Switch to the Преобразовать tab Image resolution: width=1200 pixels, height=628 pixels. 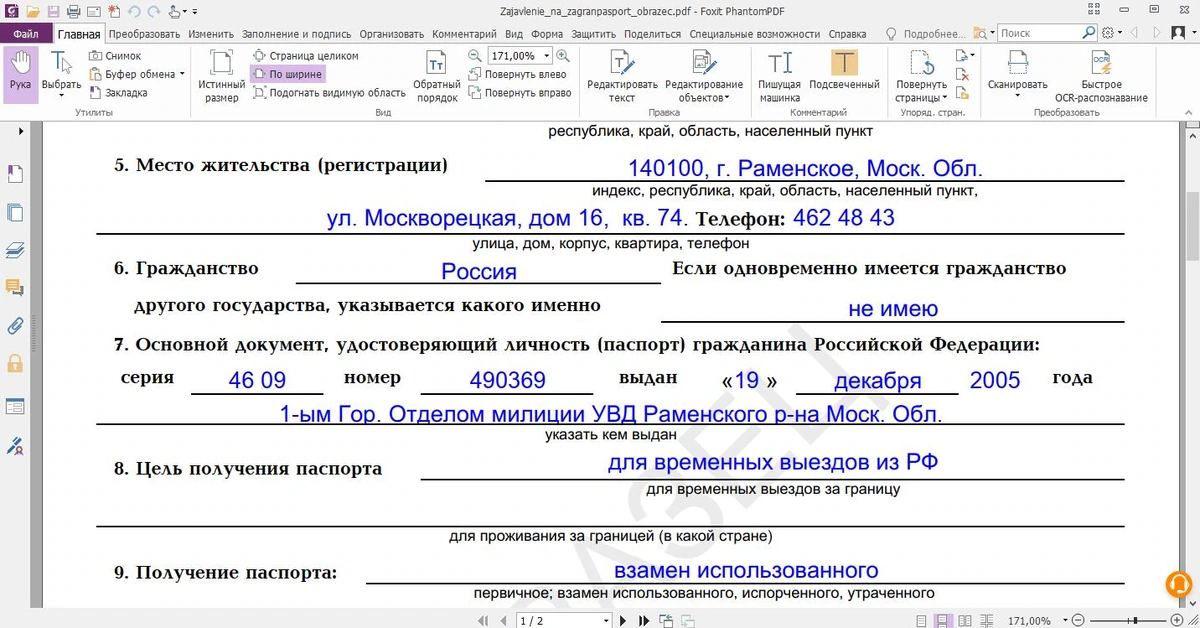click(x=144, y=34)
